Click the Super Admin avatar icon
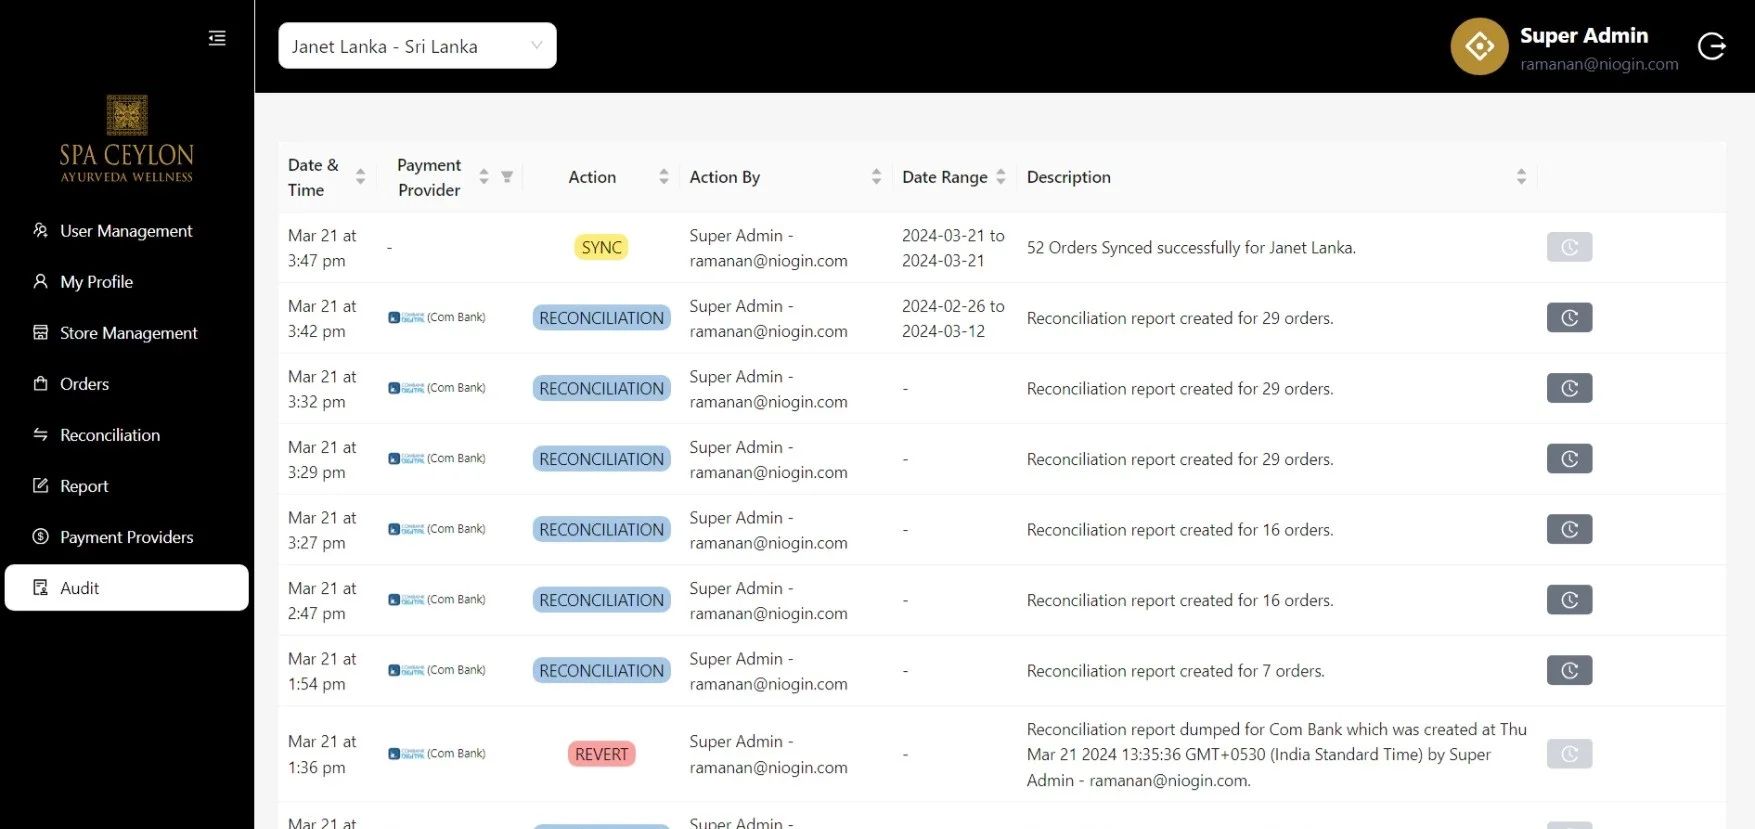 point(1479,46)
